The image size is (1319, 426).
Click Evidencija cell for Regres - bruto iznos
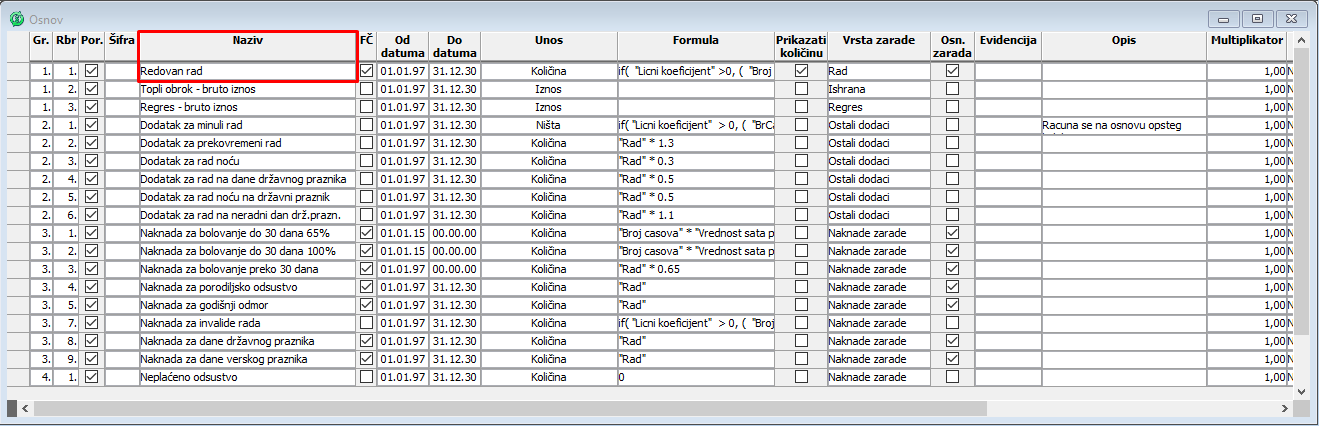(x=1008, y=107)
